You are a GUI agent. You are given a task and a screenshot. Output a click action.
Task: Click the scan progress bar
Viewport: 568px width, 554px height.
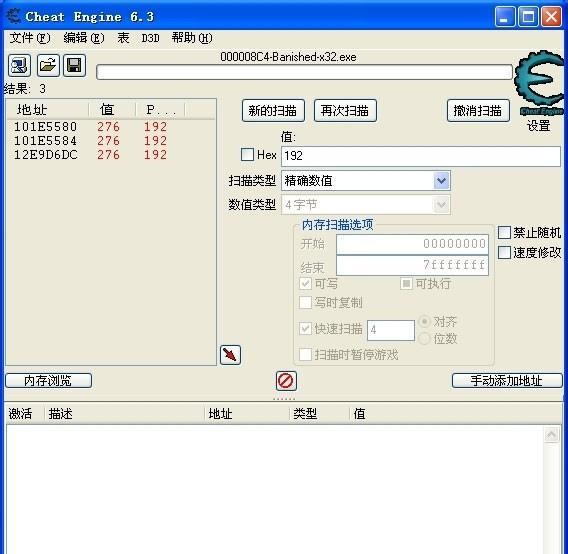[304, 72]
